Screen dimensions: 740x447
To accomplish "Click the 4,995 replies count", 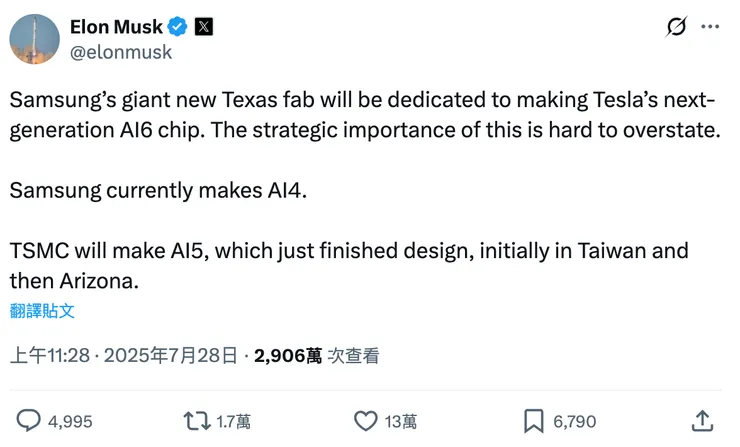I will point(70,421).
